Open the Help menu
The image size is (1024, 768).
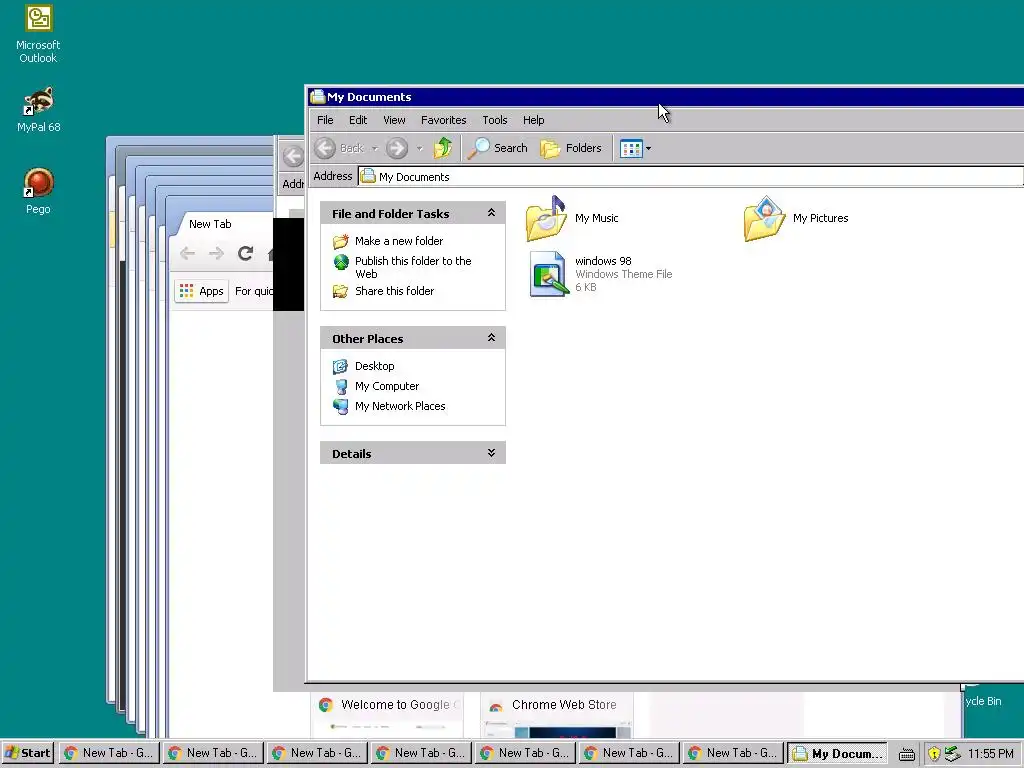click(534, 120)
